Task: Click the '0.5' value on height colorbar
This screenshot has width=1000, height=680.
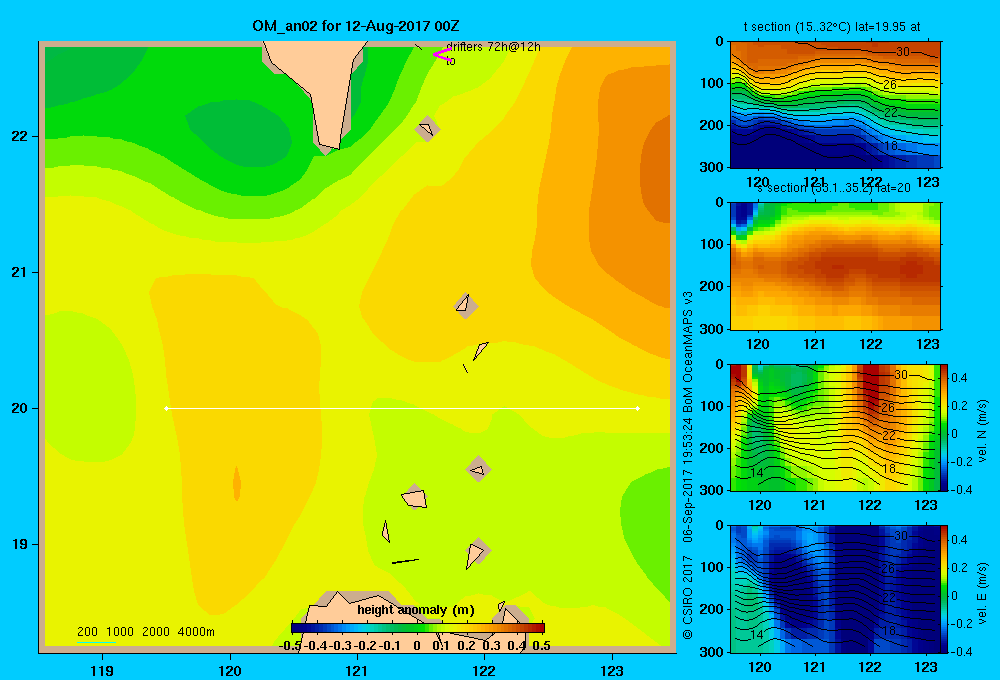Action: [541, 646]
